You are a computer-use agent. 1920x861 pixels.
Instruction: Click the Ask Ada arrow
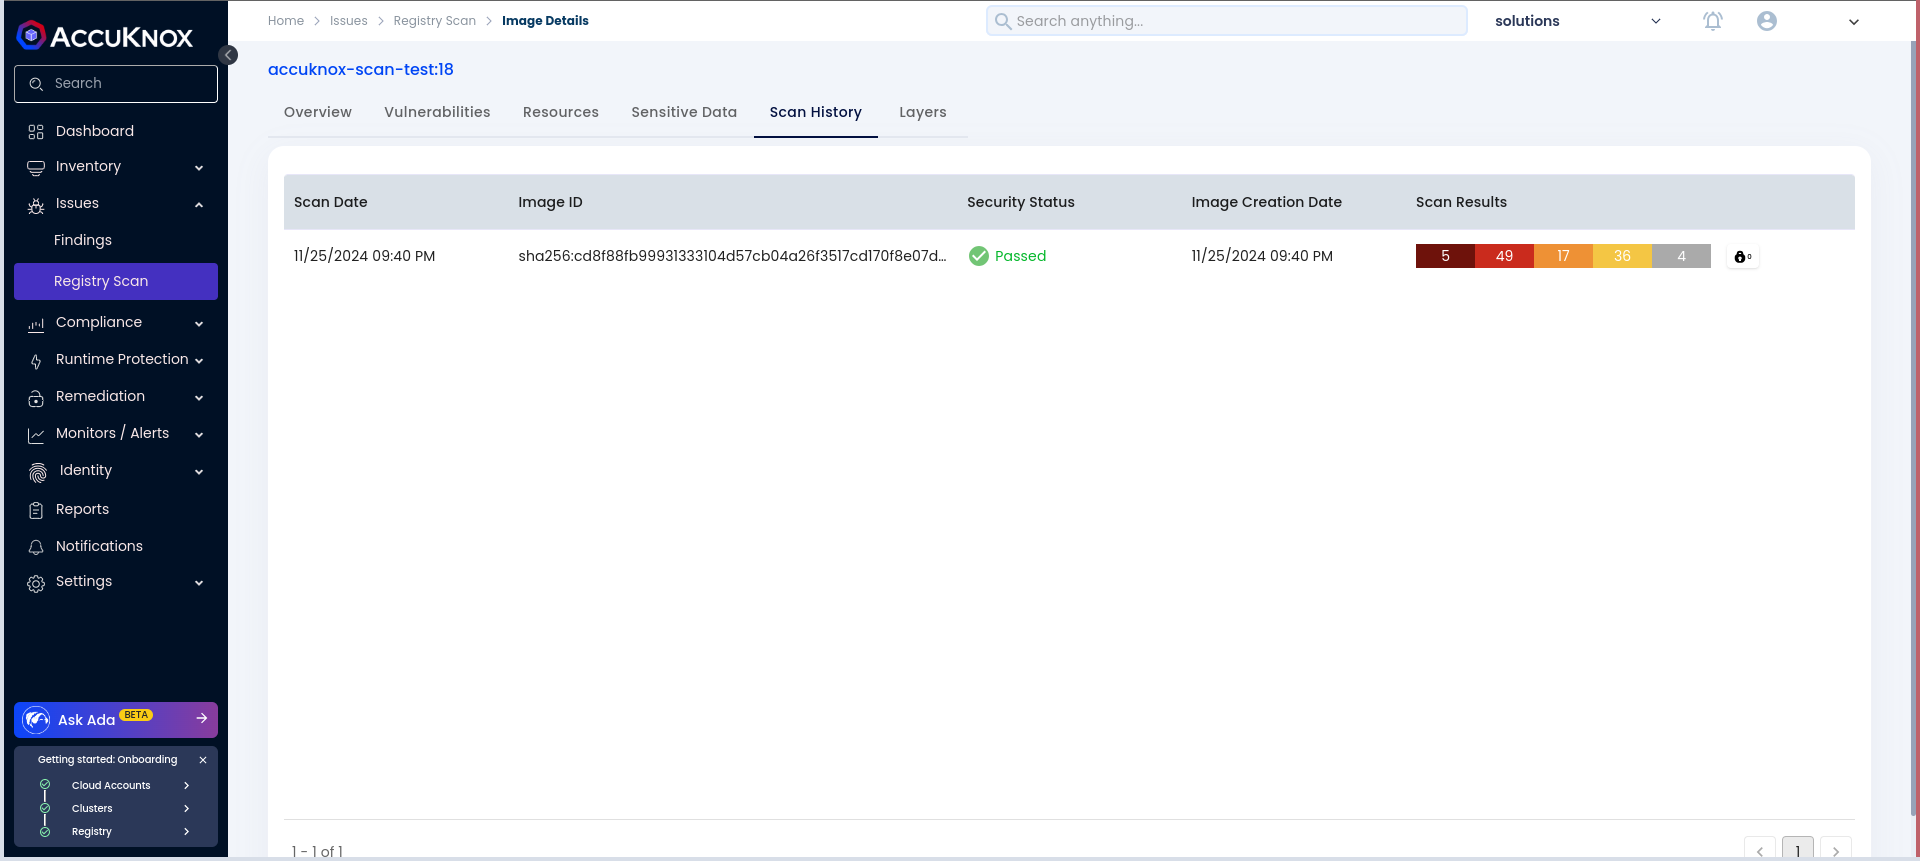click(202, 718)
